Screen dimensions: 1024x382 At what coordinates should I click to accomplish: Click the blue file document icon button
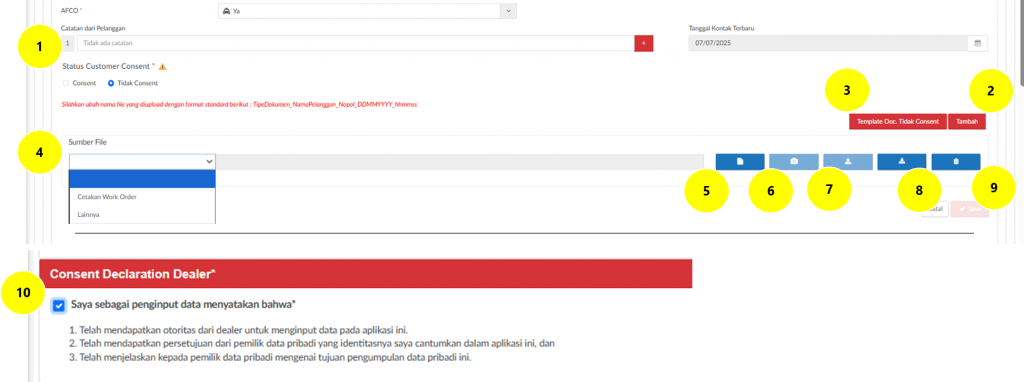[x=740, y=162]
